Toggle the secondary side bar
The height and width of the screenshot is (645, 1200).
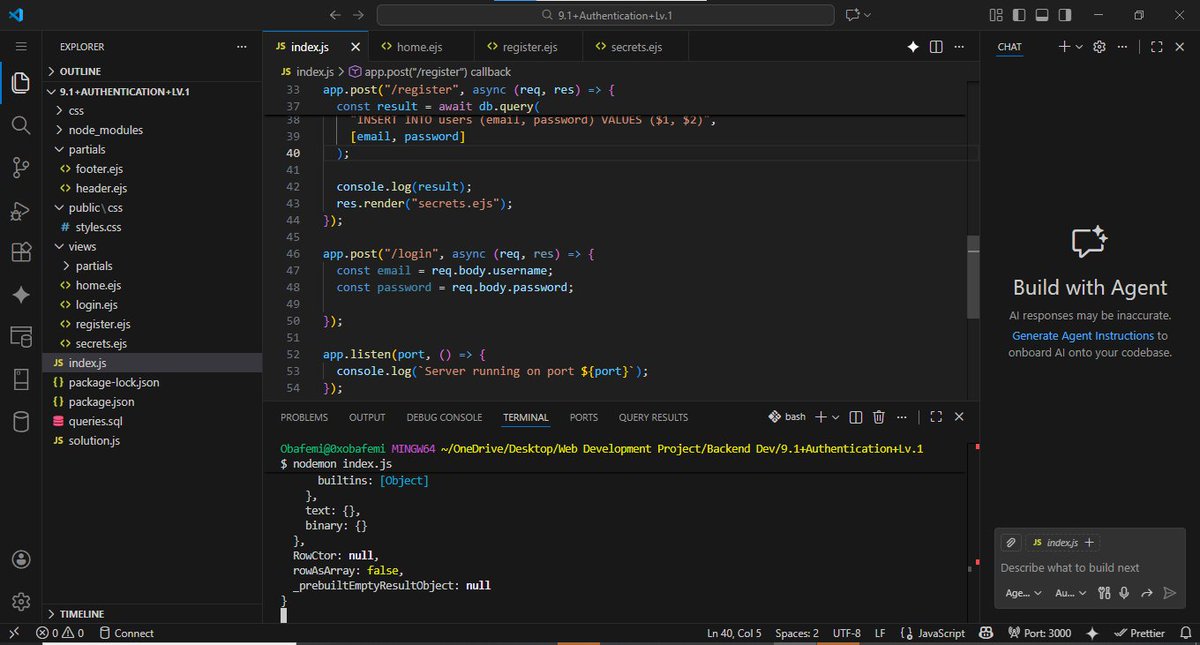[x=1064, y=15]
